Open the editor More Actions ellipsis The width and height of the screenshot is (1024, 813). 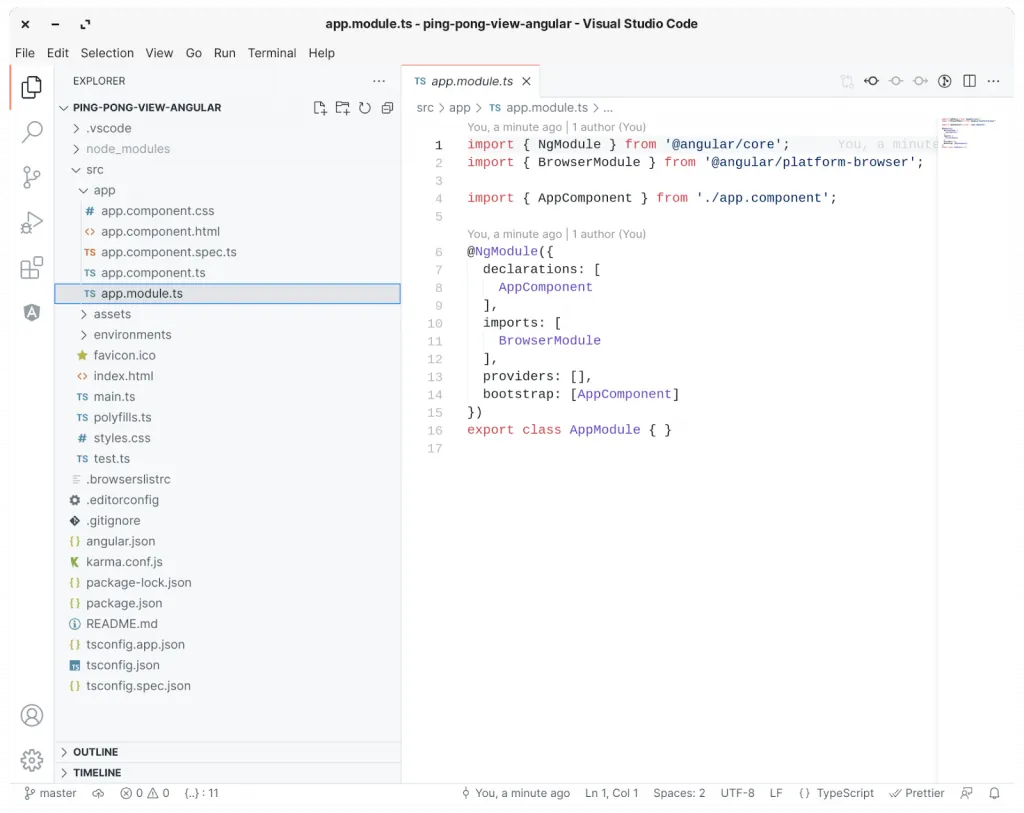pos(993,81)
